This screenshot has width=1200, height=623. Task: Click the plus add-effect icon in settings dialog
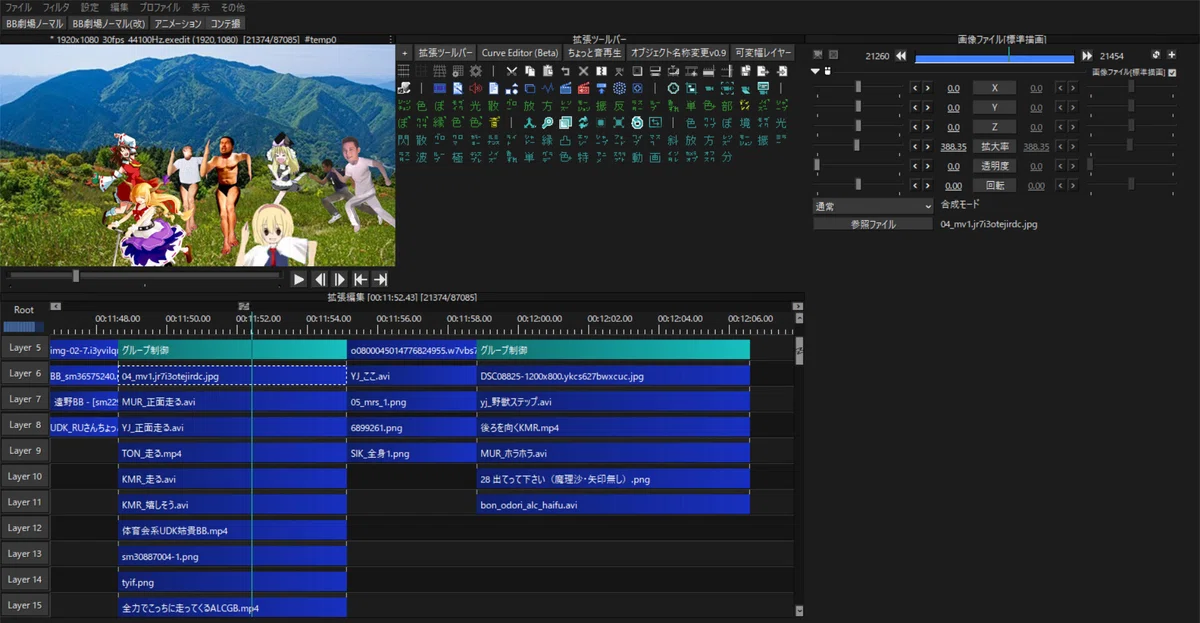[1172, 55]
